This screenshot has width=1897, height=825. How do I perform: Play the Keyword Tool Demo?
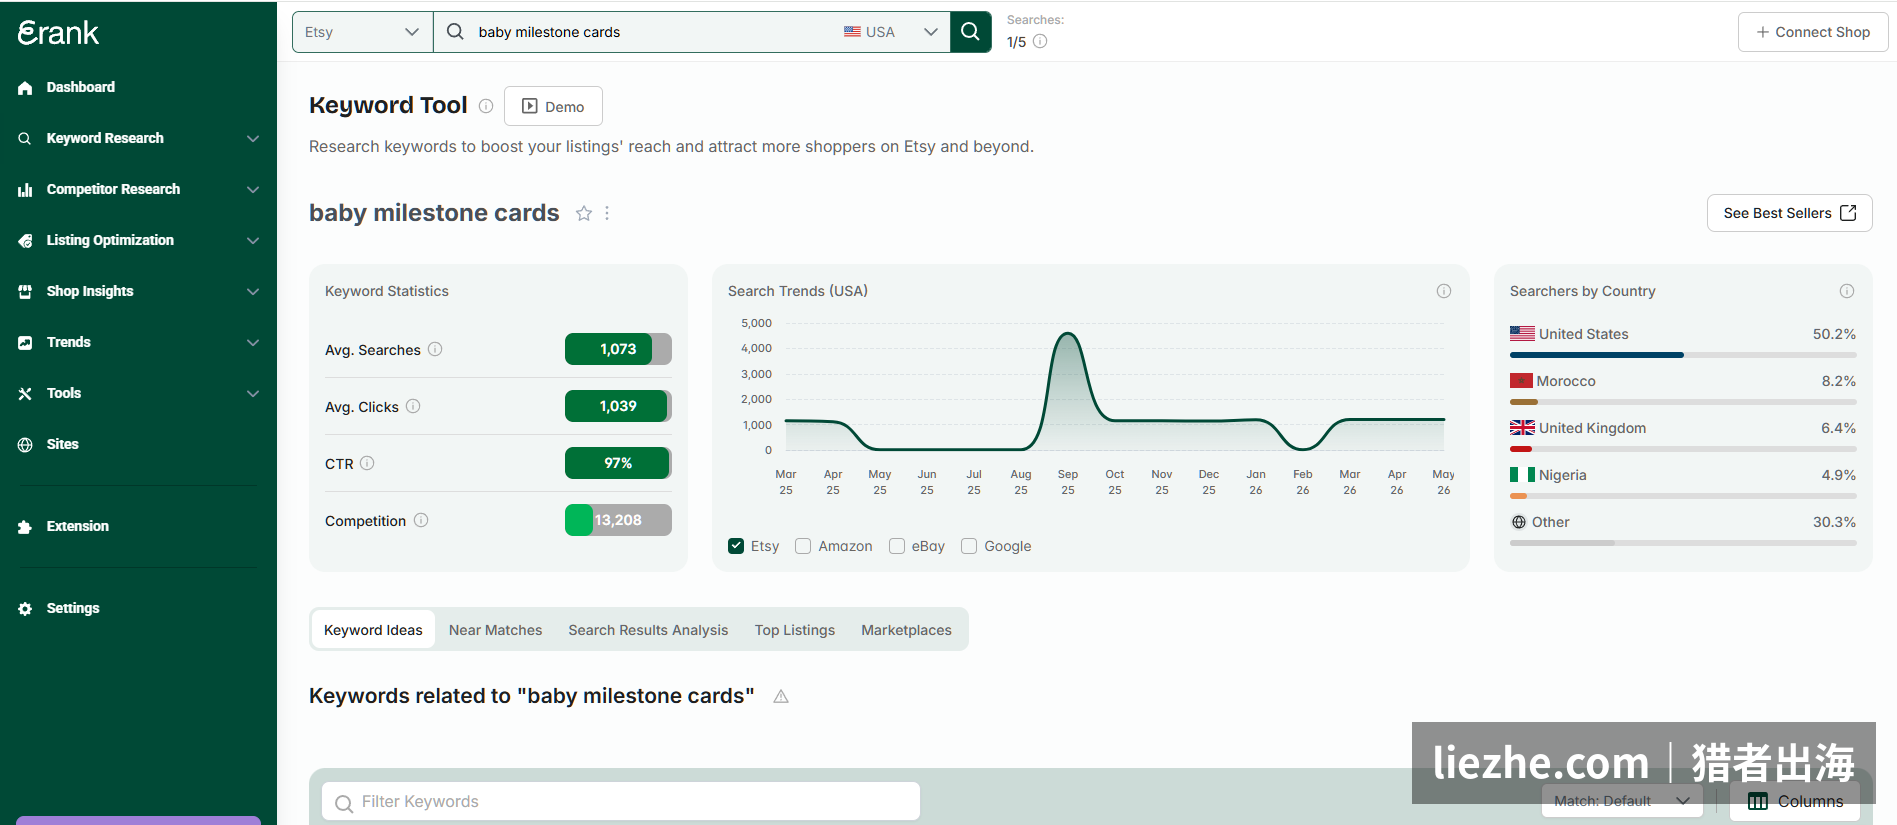tap(553, 106)
